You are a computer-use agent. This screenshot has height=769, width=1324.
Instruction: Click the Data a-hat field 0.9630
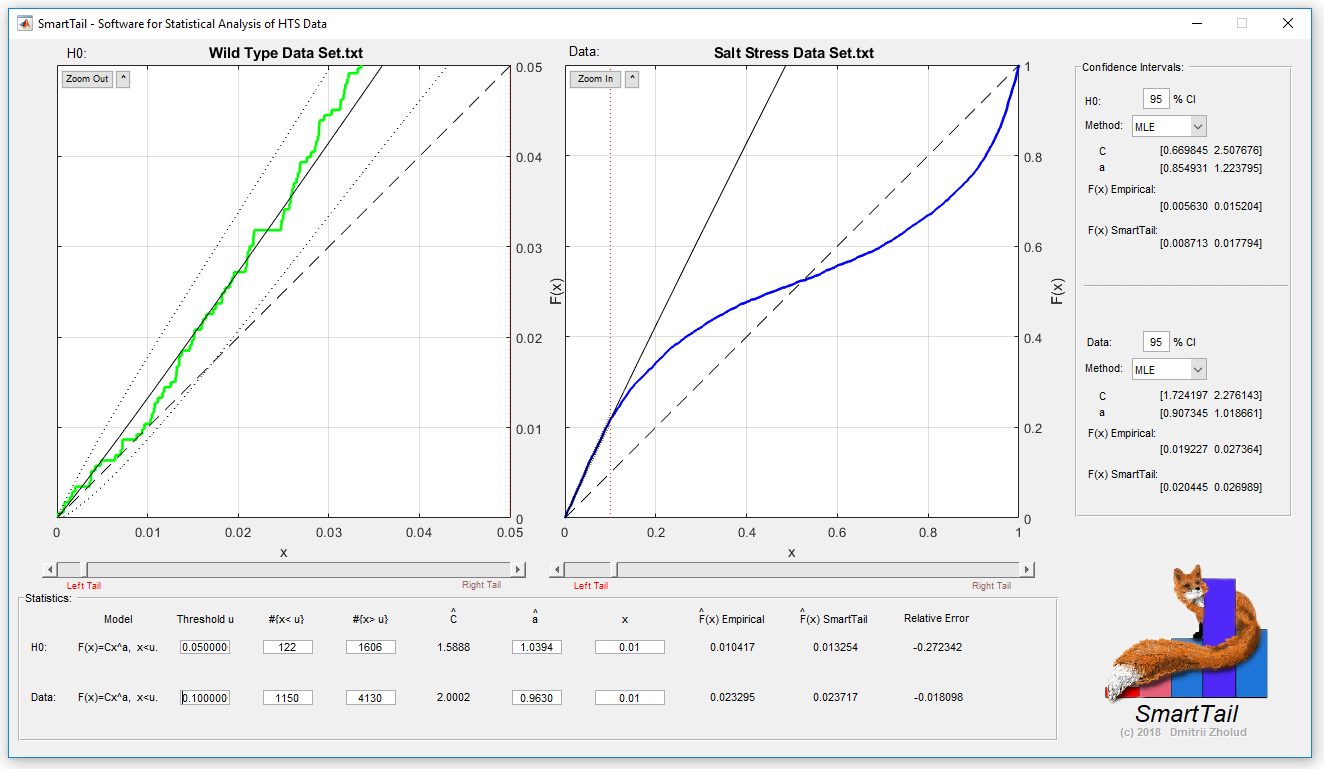[x=537, y=697]
